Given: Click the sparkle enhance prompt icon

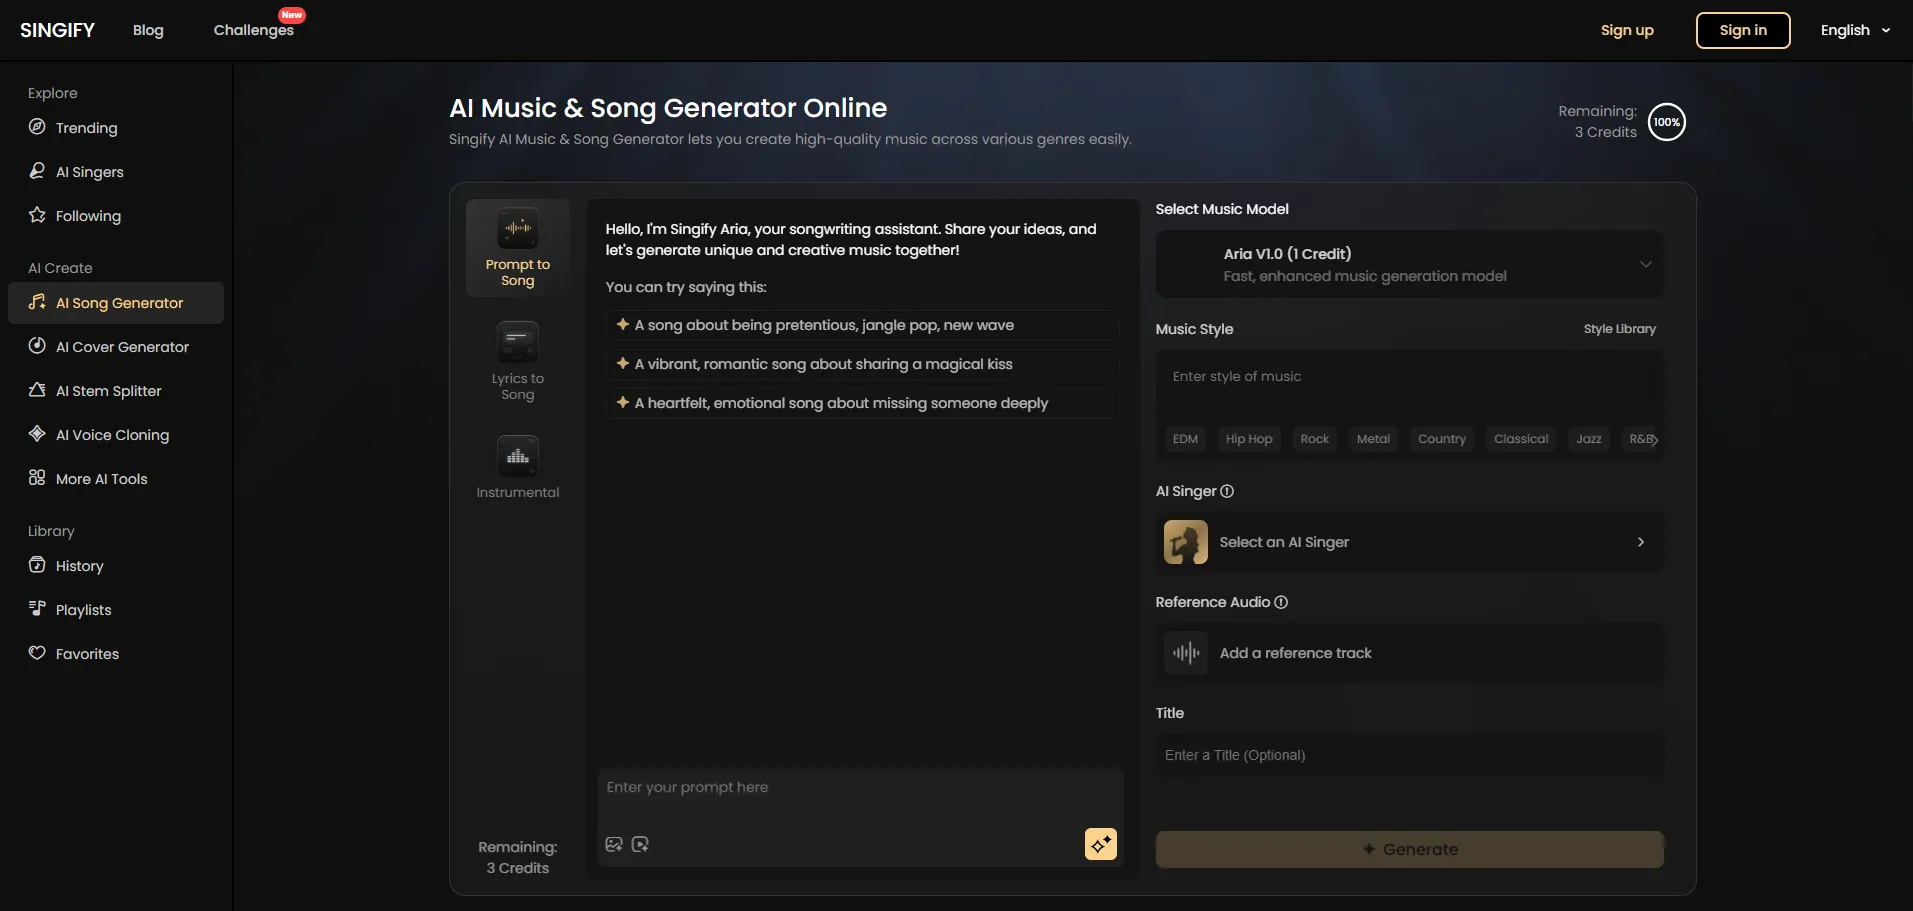Looking at the screenshot, I should pos(1100,843).
